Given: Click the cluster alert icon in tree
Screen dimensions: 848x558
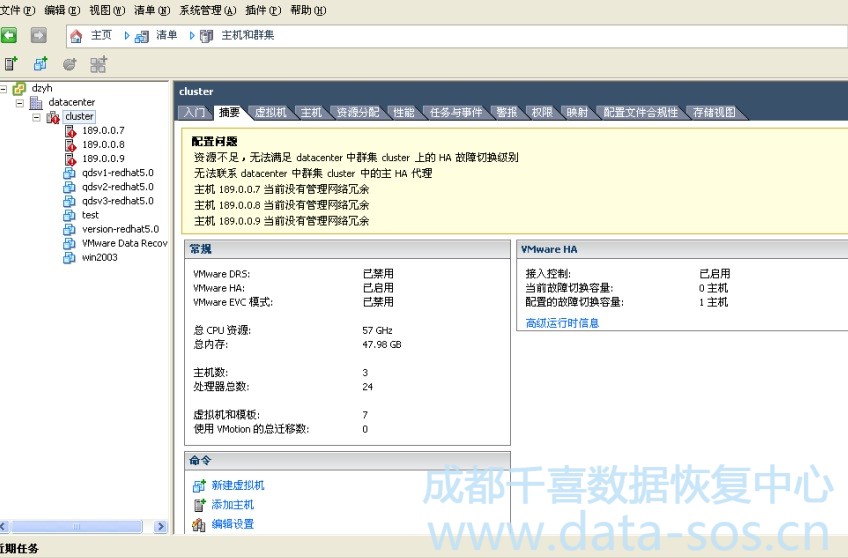Looking at the screenshot, I should click(x=53, y=117).
